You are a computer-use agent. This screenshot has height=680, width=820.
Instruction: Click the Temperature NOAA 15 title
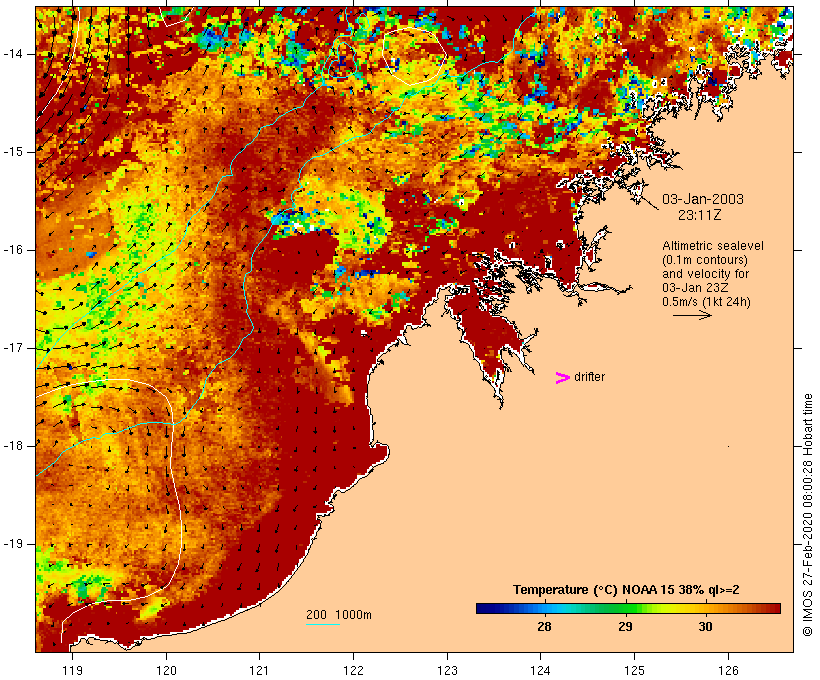[x=626, y=590]
